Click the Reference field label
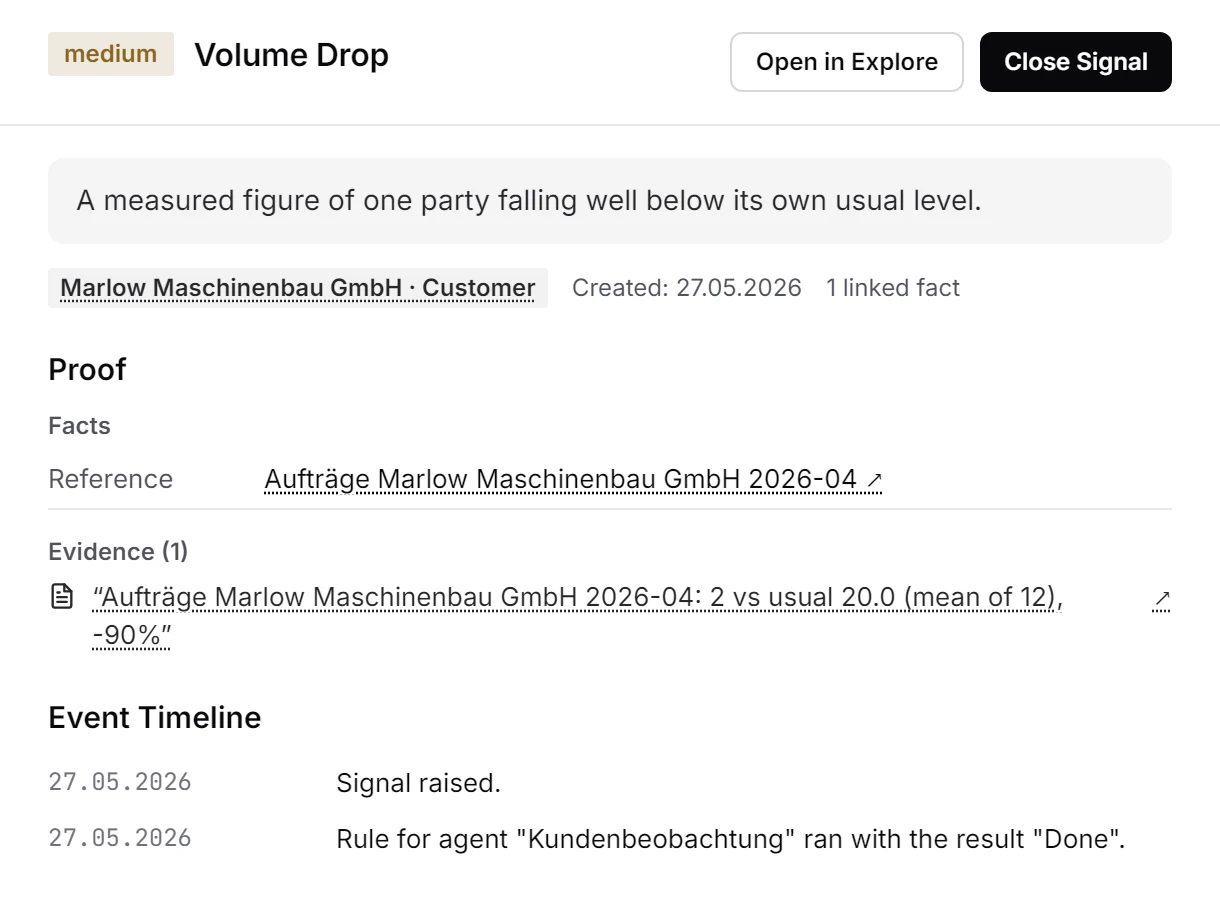The width and height of the screenshot is (1220, 914). click(x=110, y=479)
